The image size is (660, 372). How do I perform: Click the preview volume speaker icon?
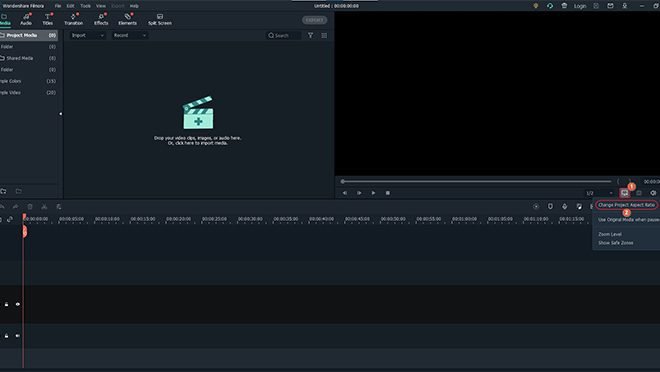point(653,193)
